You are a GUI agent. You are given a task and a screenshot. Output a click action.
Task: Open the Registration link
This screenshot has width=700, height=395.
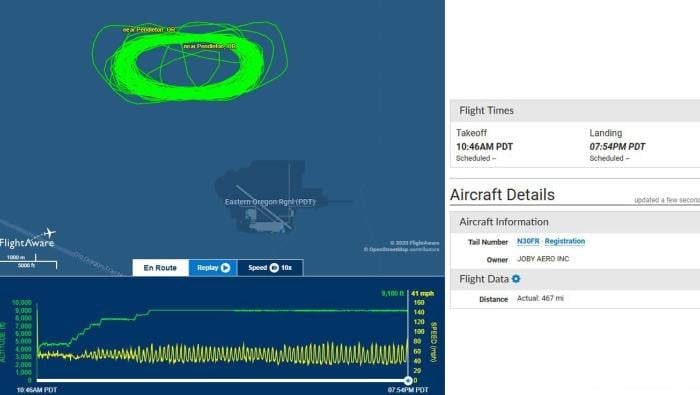click(x=565, y=241)
